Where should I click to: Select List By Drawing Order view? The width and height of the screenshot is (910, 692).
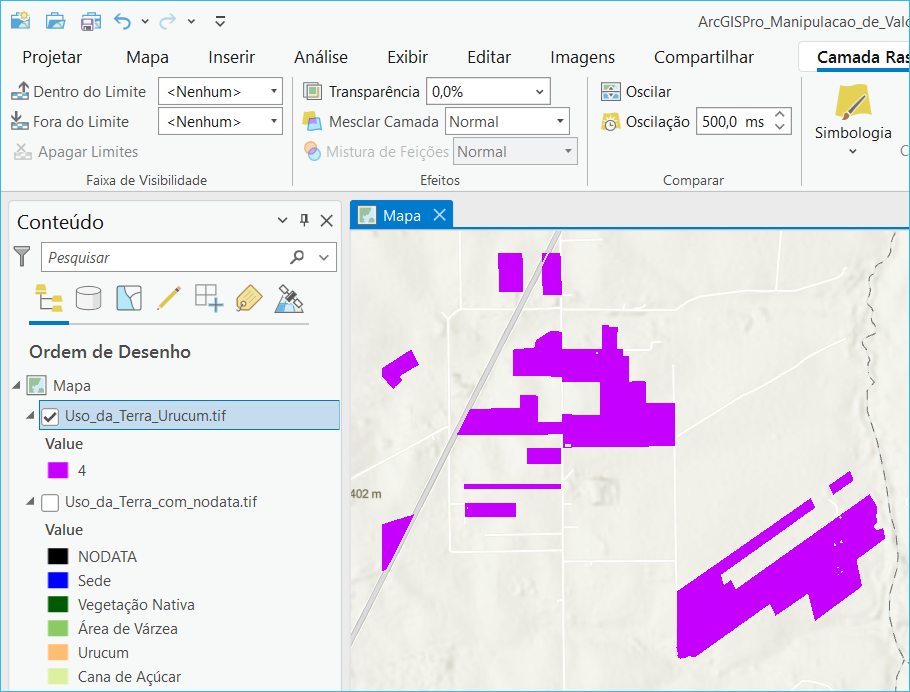[x=49, y=298]
